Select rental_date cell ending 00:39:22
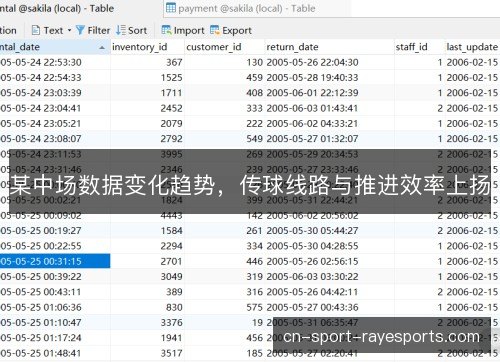Screen dimensions: 500x362 point(55,277)
